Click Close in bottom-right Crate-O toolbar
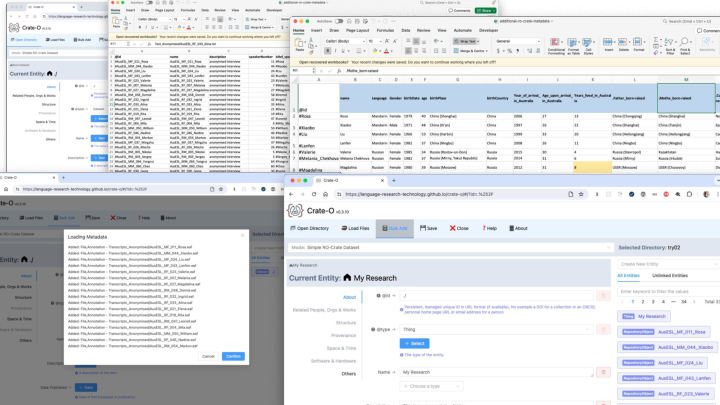This screenshot has height=405, width=720. (x=459, y=228)
